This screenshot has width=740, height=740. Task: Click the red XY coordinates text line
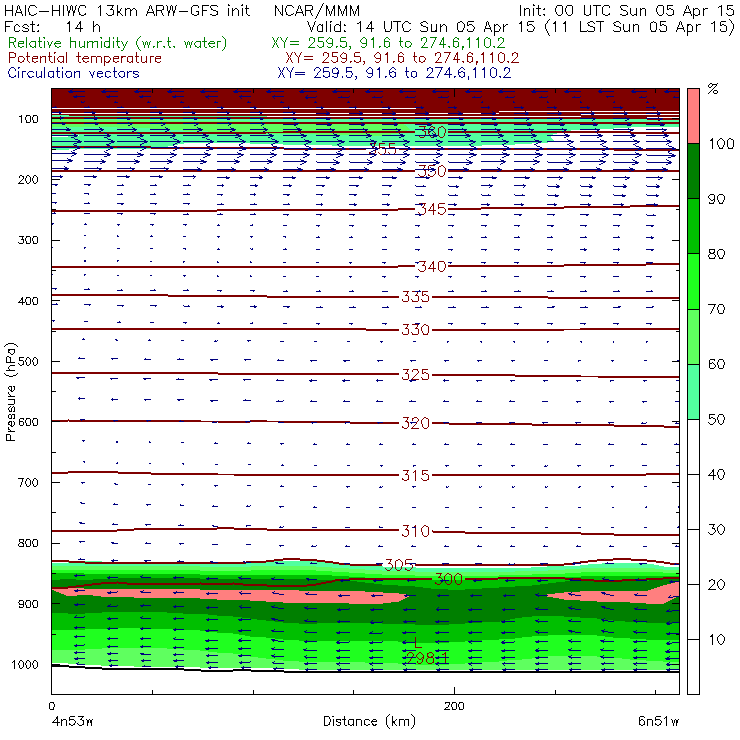[x=402, y=58]
